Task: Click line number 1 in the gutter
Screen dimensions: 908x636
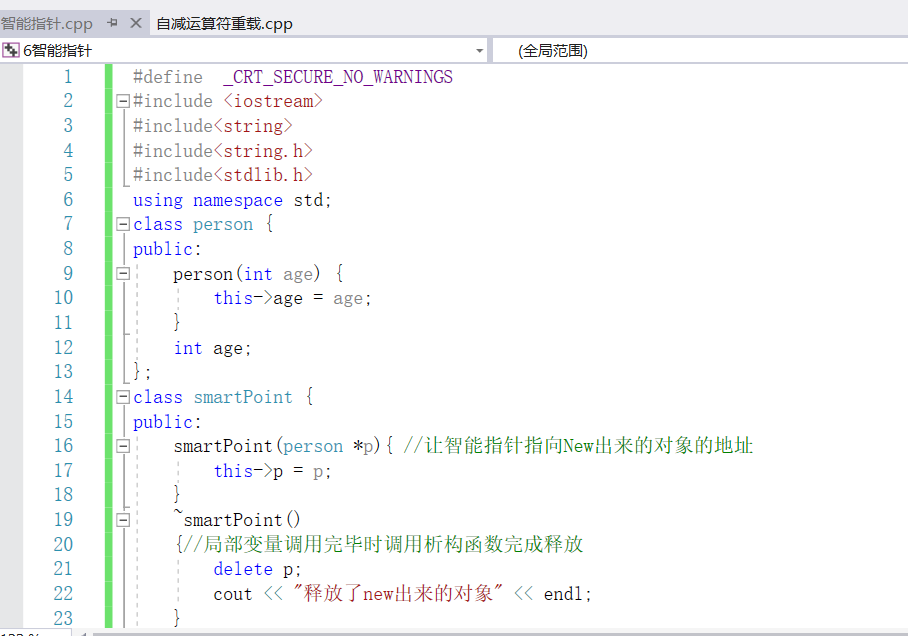Action: tap(68, 76)
